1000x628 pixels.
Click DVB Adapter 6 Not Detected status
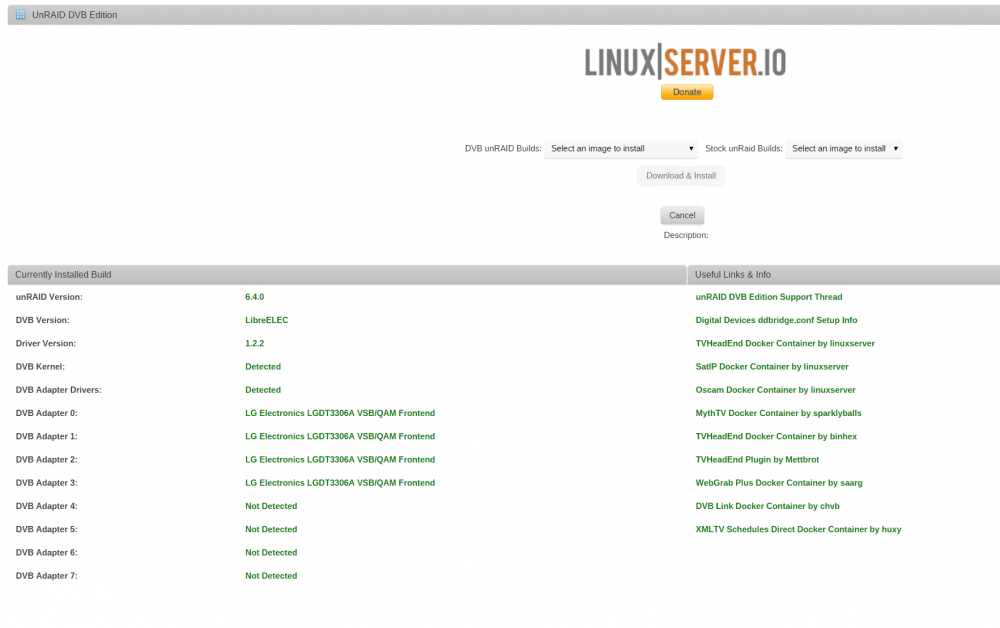pyautogui.click(x=271, y=553)
